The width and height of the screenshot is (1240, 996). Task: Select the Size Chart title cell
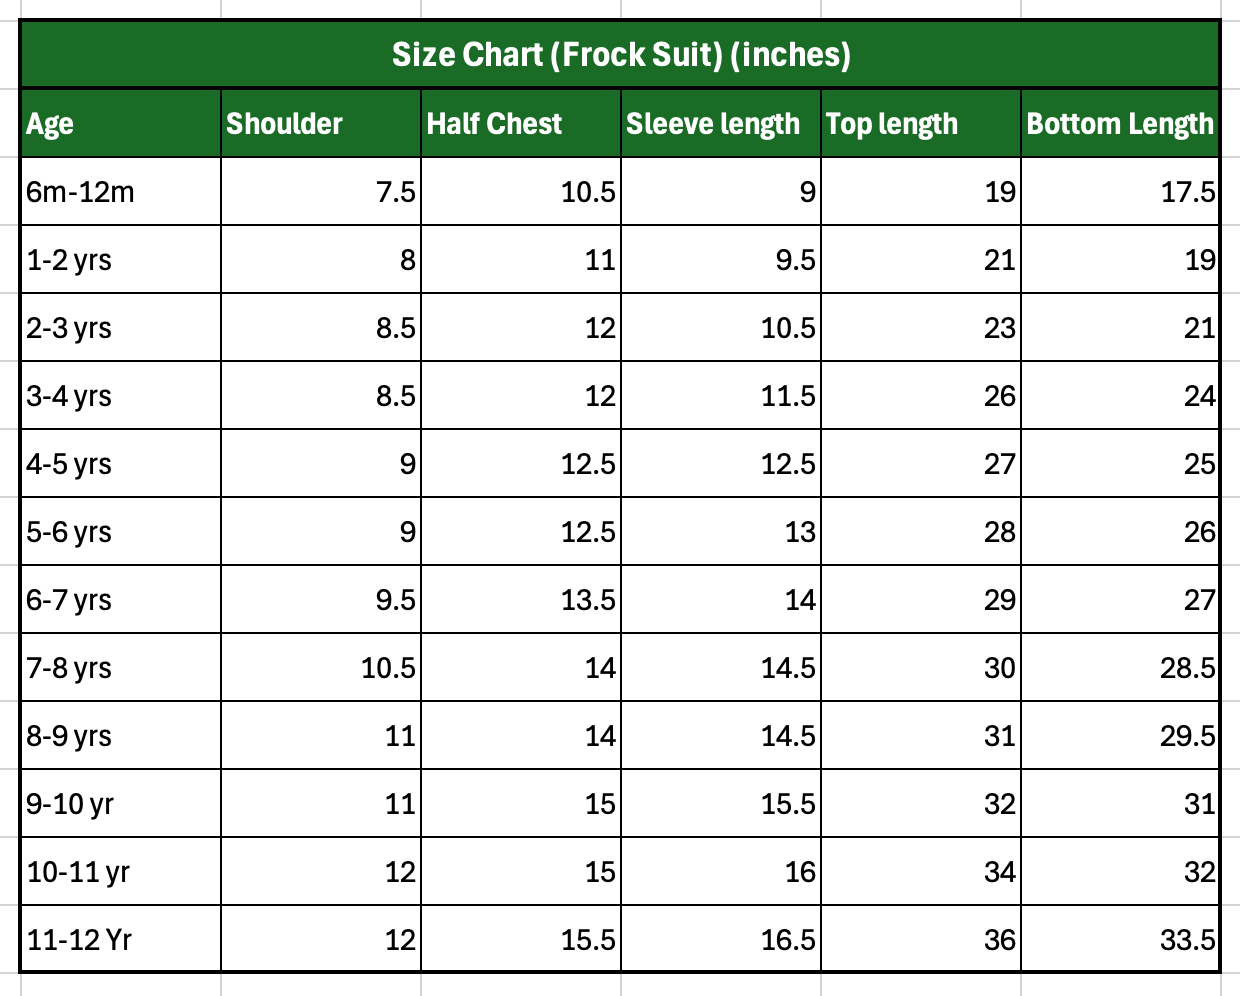[x=620, y=54]
